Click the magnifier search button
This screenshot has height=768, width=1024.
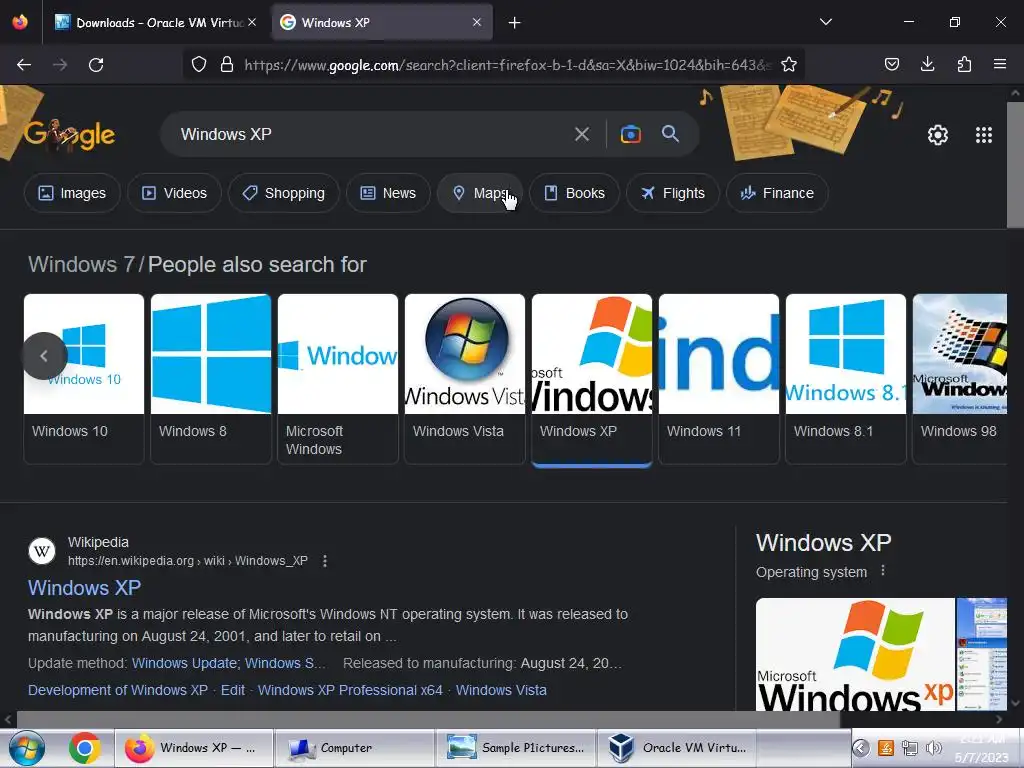pos(670,134)
